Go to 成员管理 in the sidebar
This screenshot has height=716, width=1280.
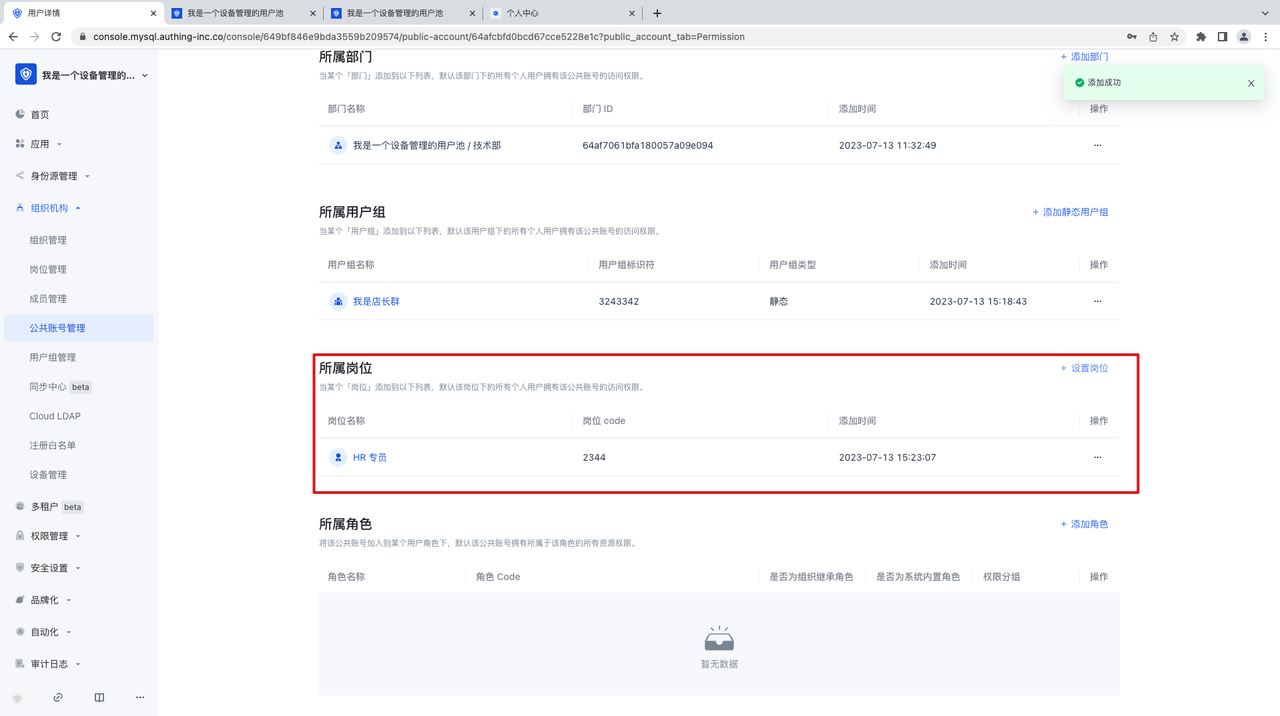pyautogui.click(x=48, y=299)
